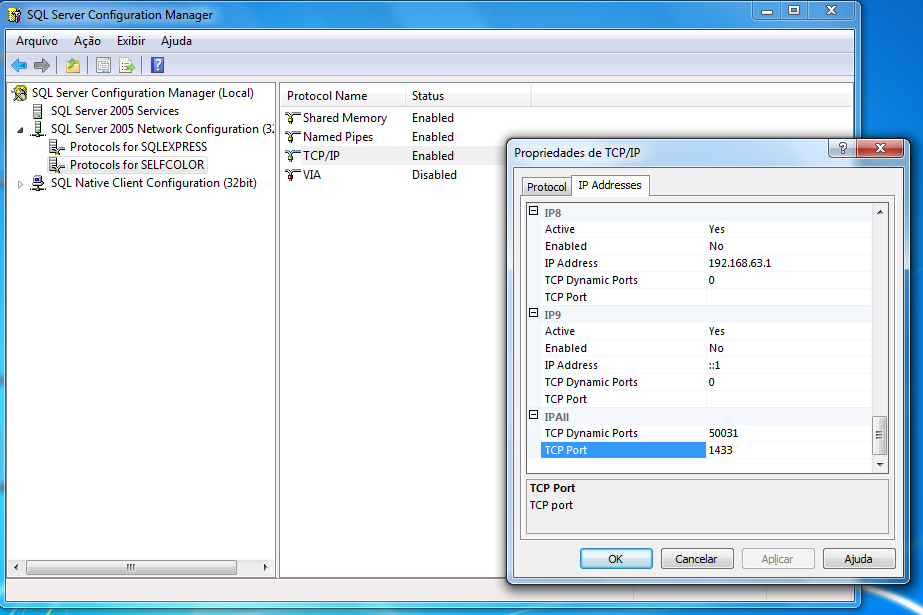This screenshot has width=923, height=615.
Task: Click the property grid scrollbar thumb
Action: 879,435
